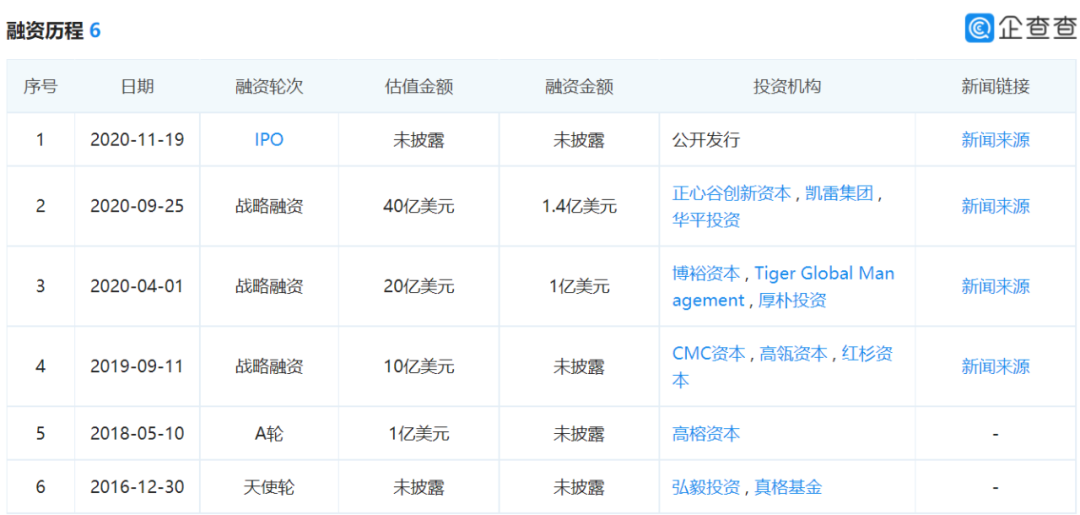1080x515 pixels.
Task: Click the 新闻链接 column header
Action: click(x=995, y=87)
